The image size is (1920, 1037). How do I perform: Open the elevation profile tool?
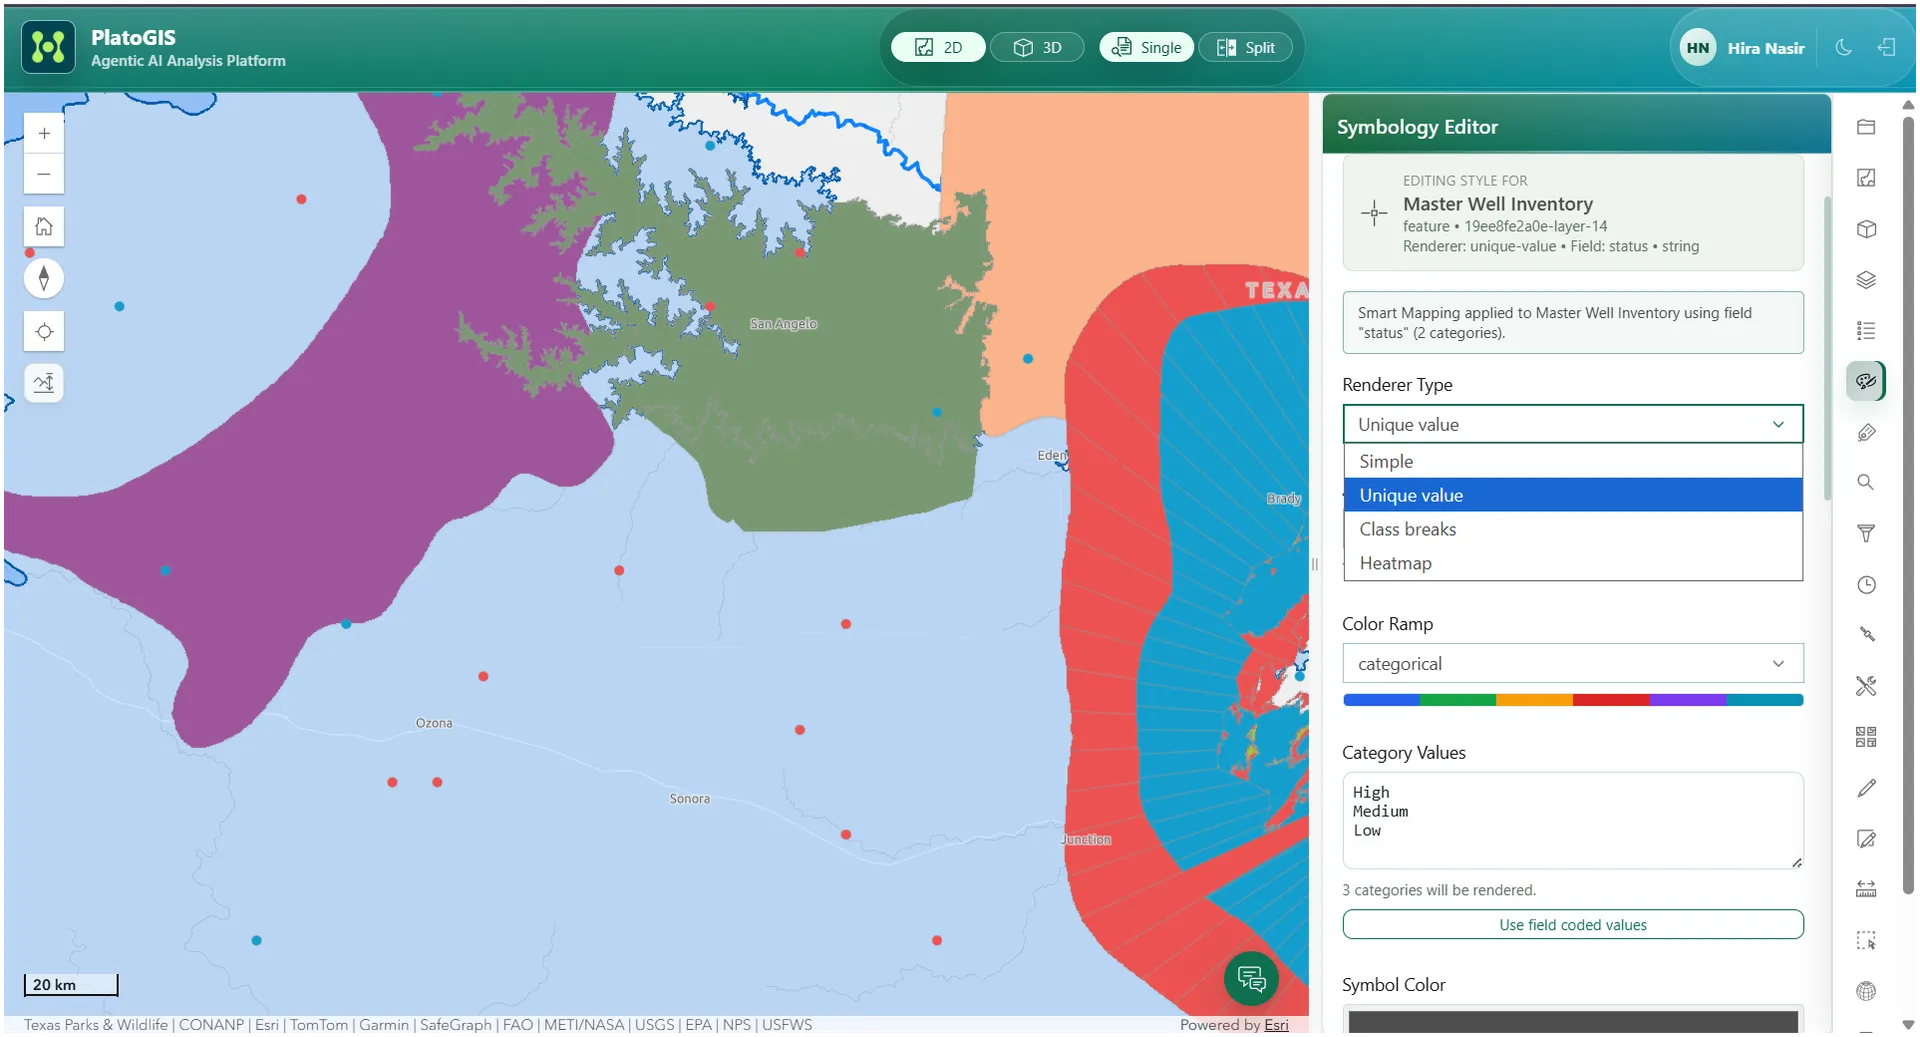44,383
